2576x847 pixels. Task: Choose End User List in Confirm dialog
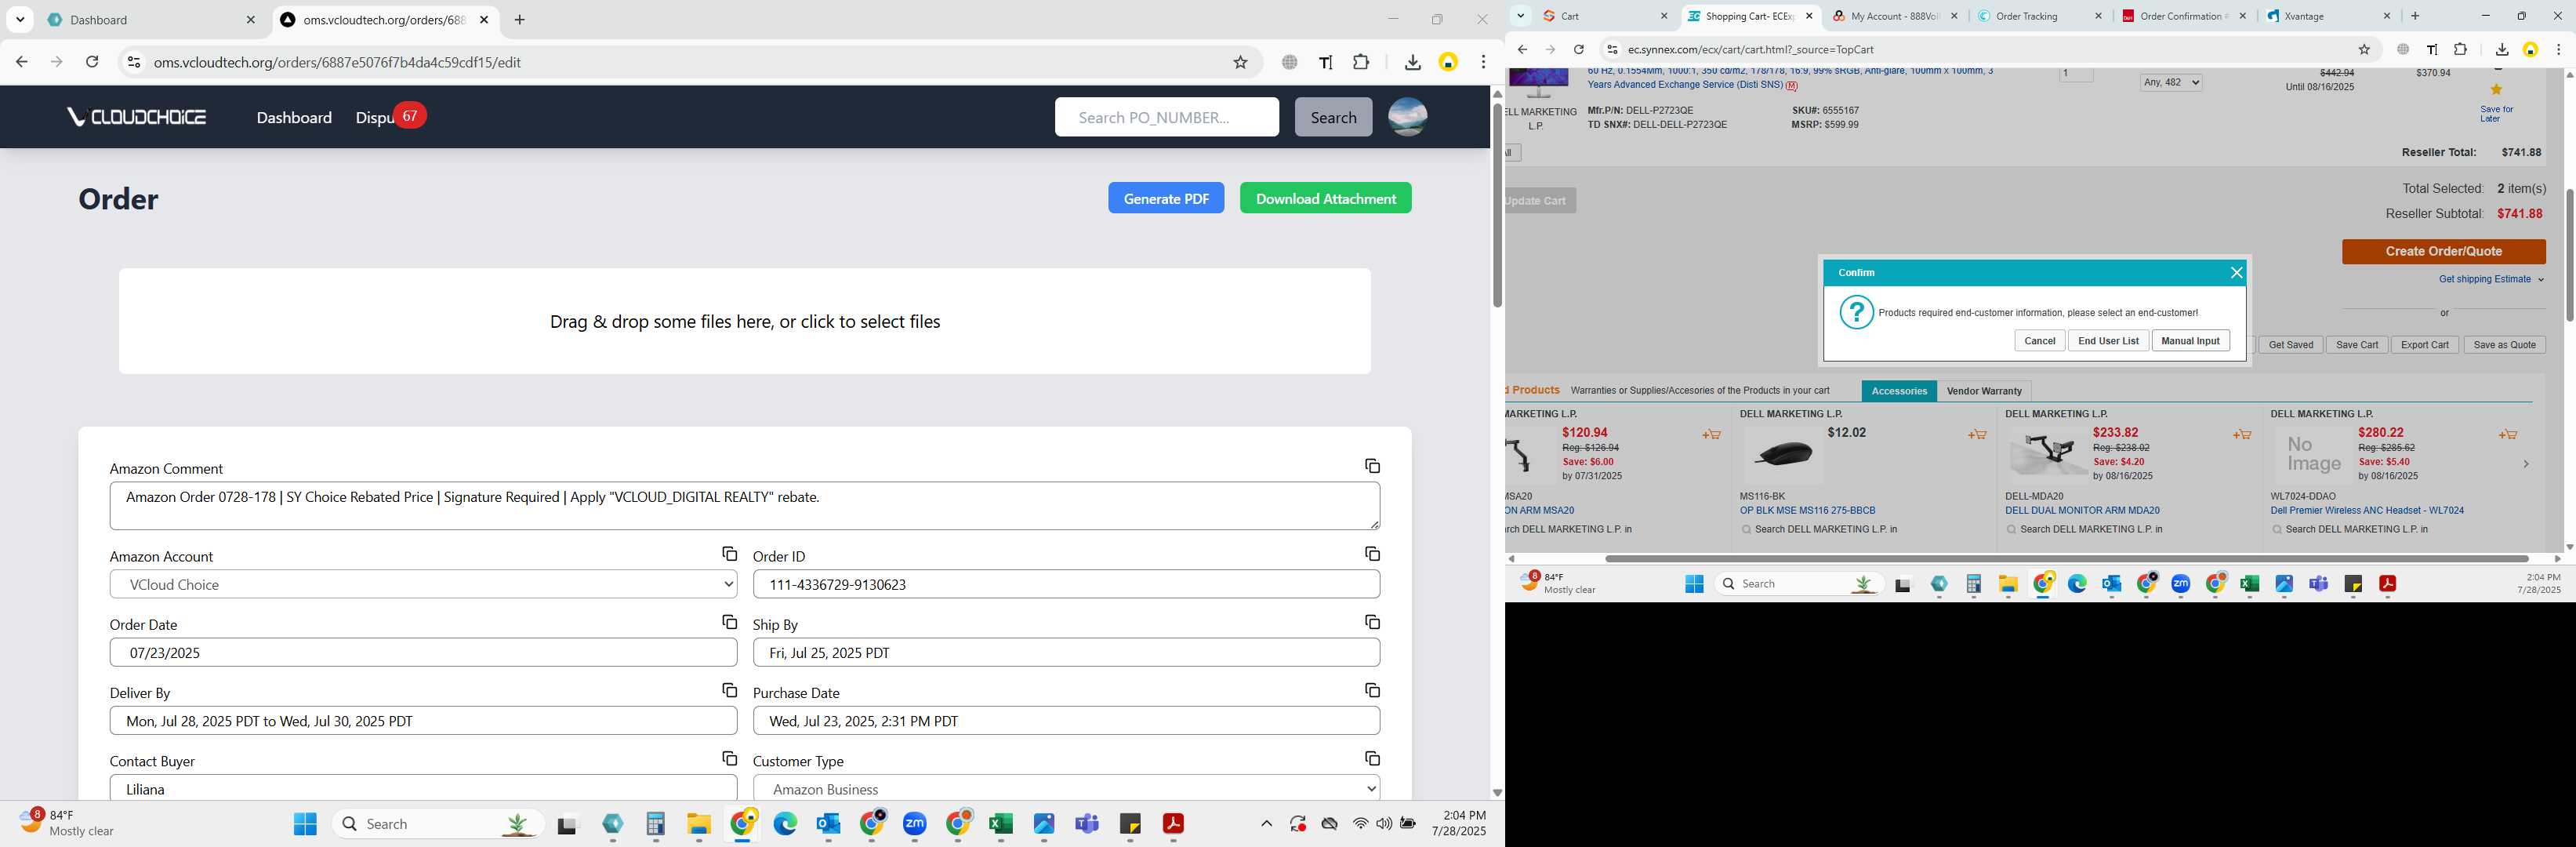[2108, 341]
